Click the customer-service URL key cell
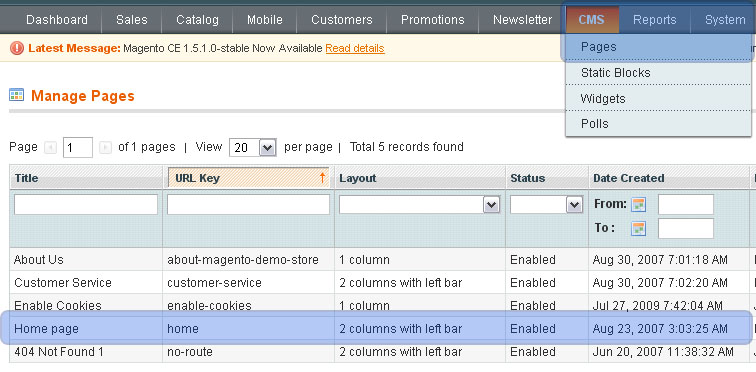The height and width of the screenshot is (372, 756). (x=214, y=282)
